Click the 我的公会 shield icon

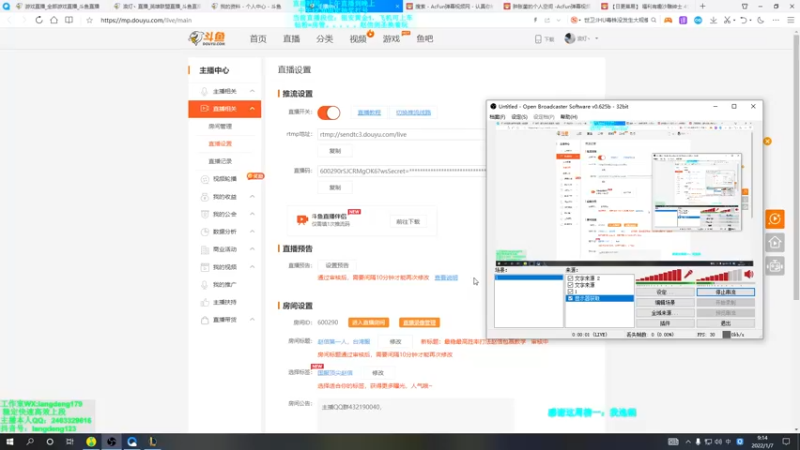click(205, 214)
